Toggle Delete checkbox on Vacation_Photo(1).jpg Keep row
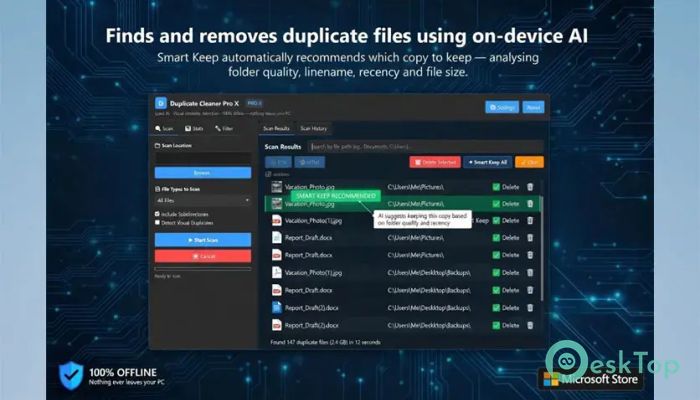 (x=496, y=221)
